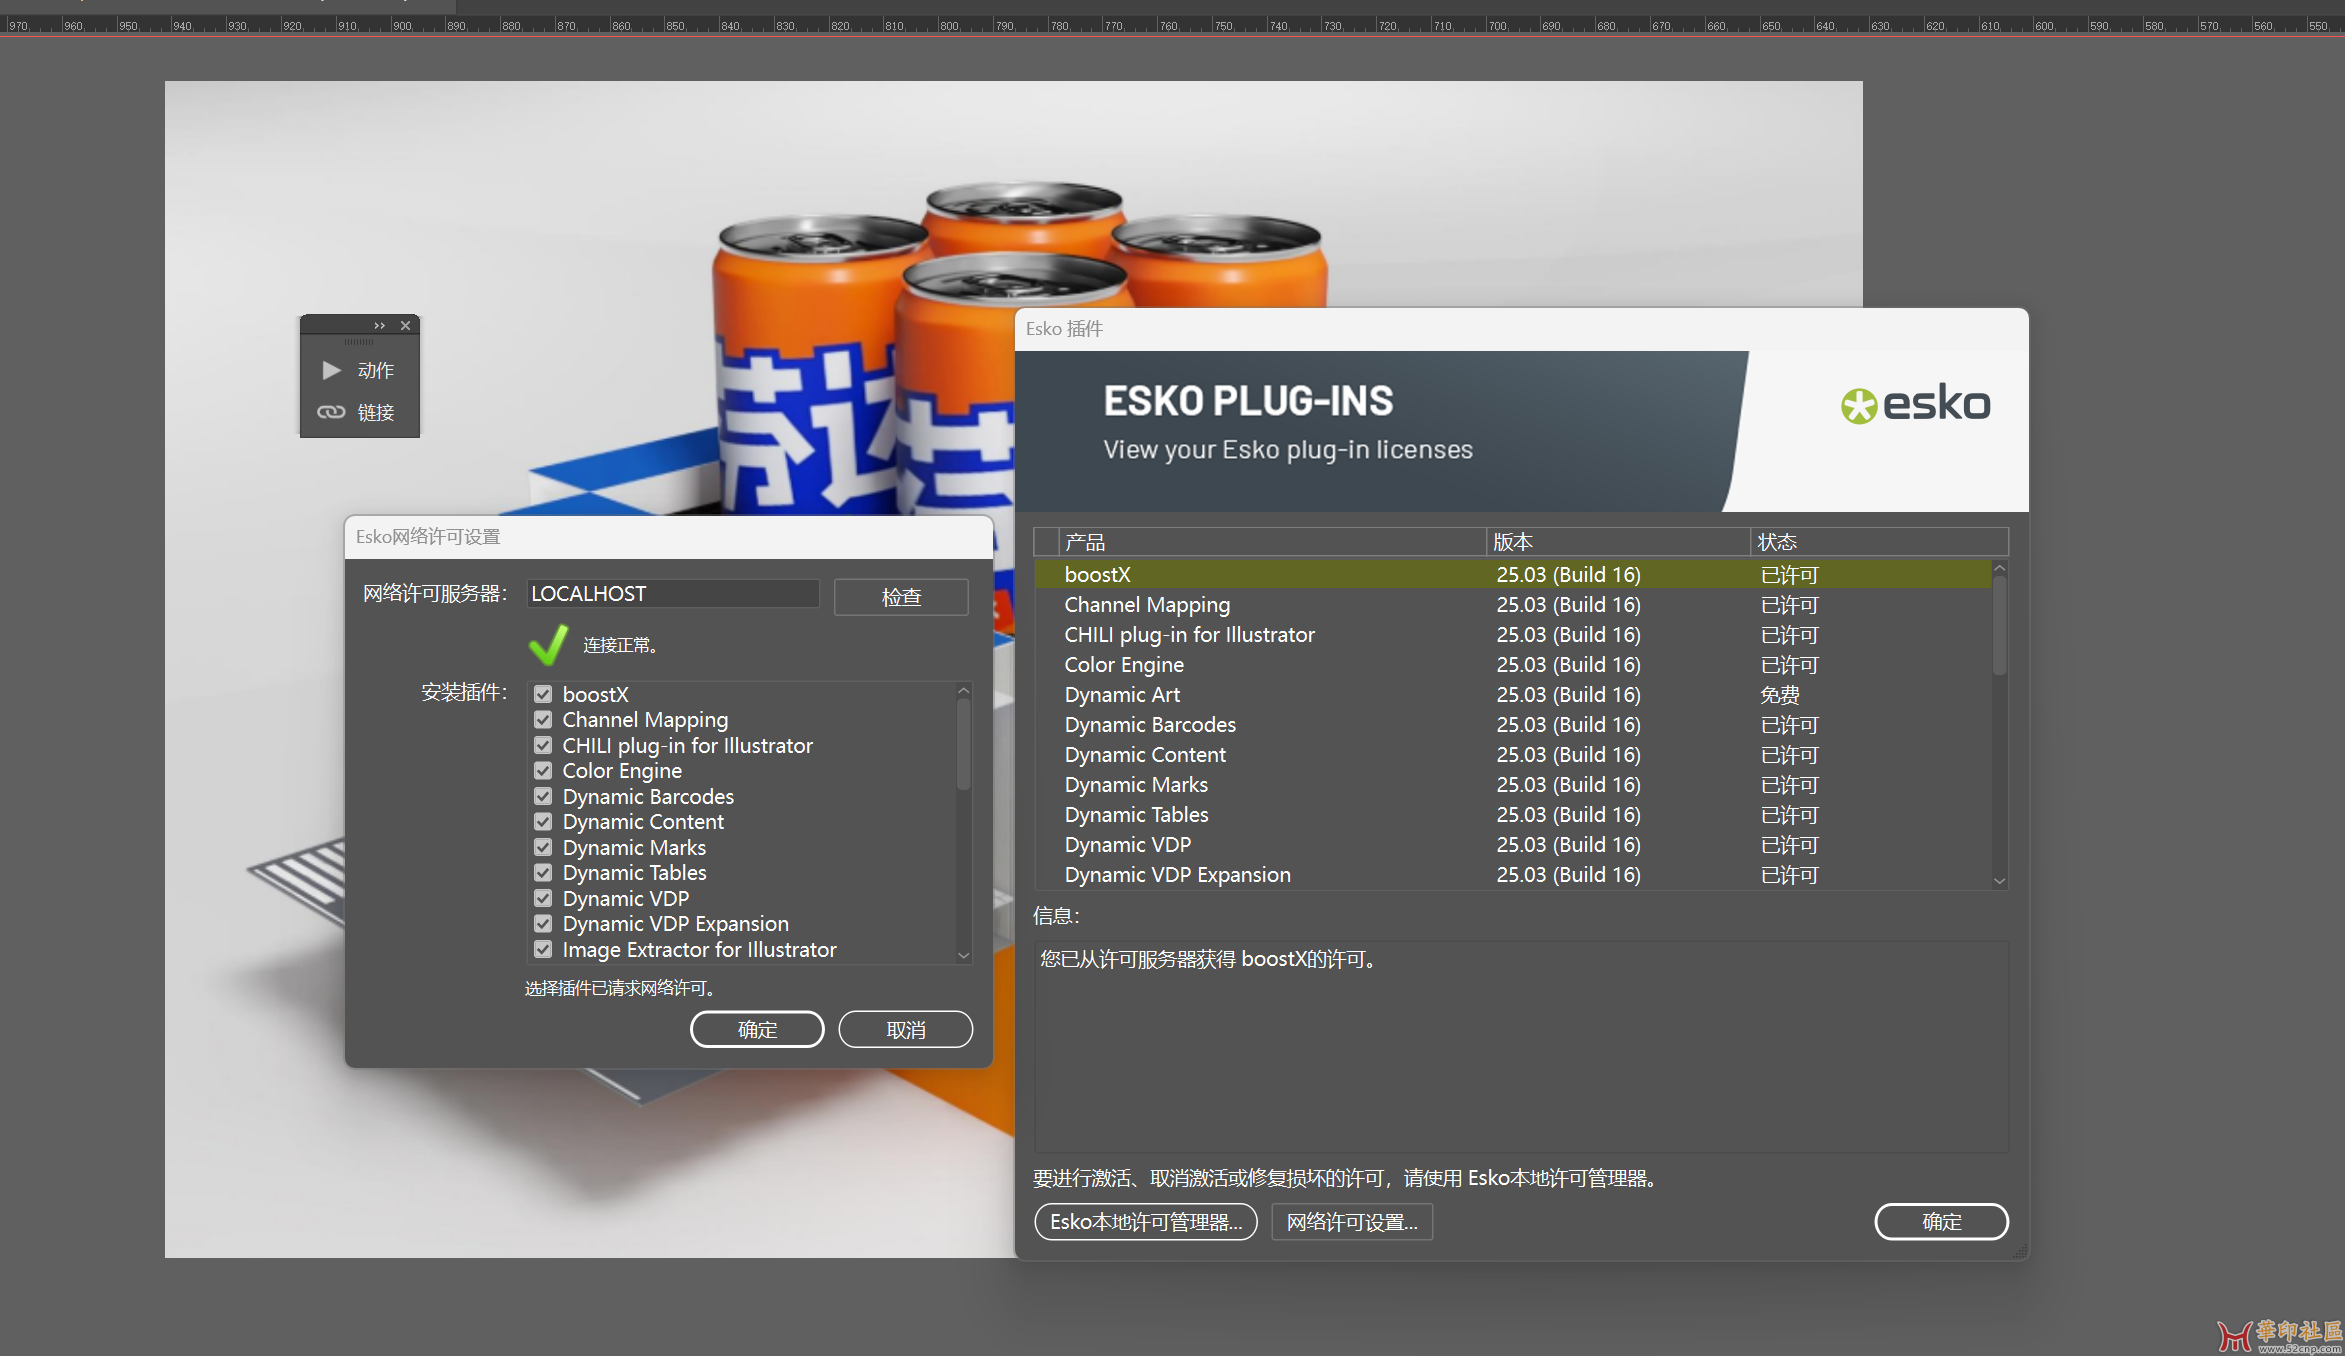Image resolution: width=2345 pixels, height=1356 pixels.
Task: Click down arrow of product list scrollbar
Action: point(1999,881)
